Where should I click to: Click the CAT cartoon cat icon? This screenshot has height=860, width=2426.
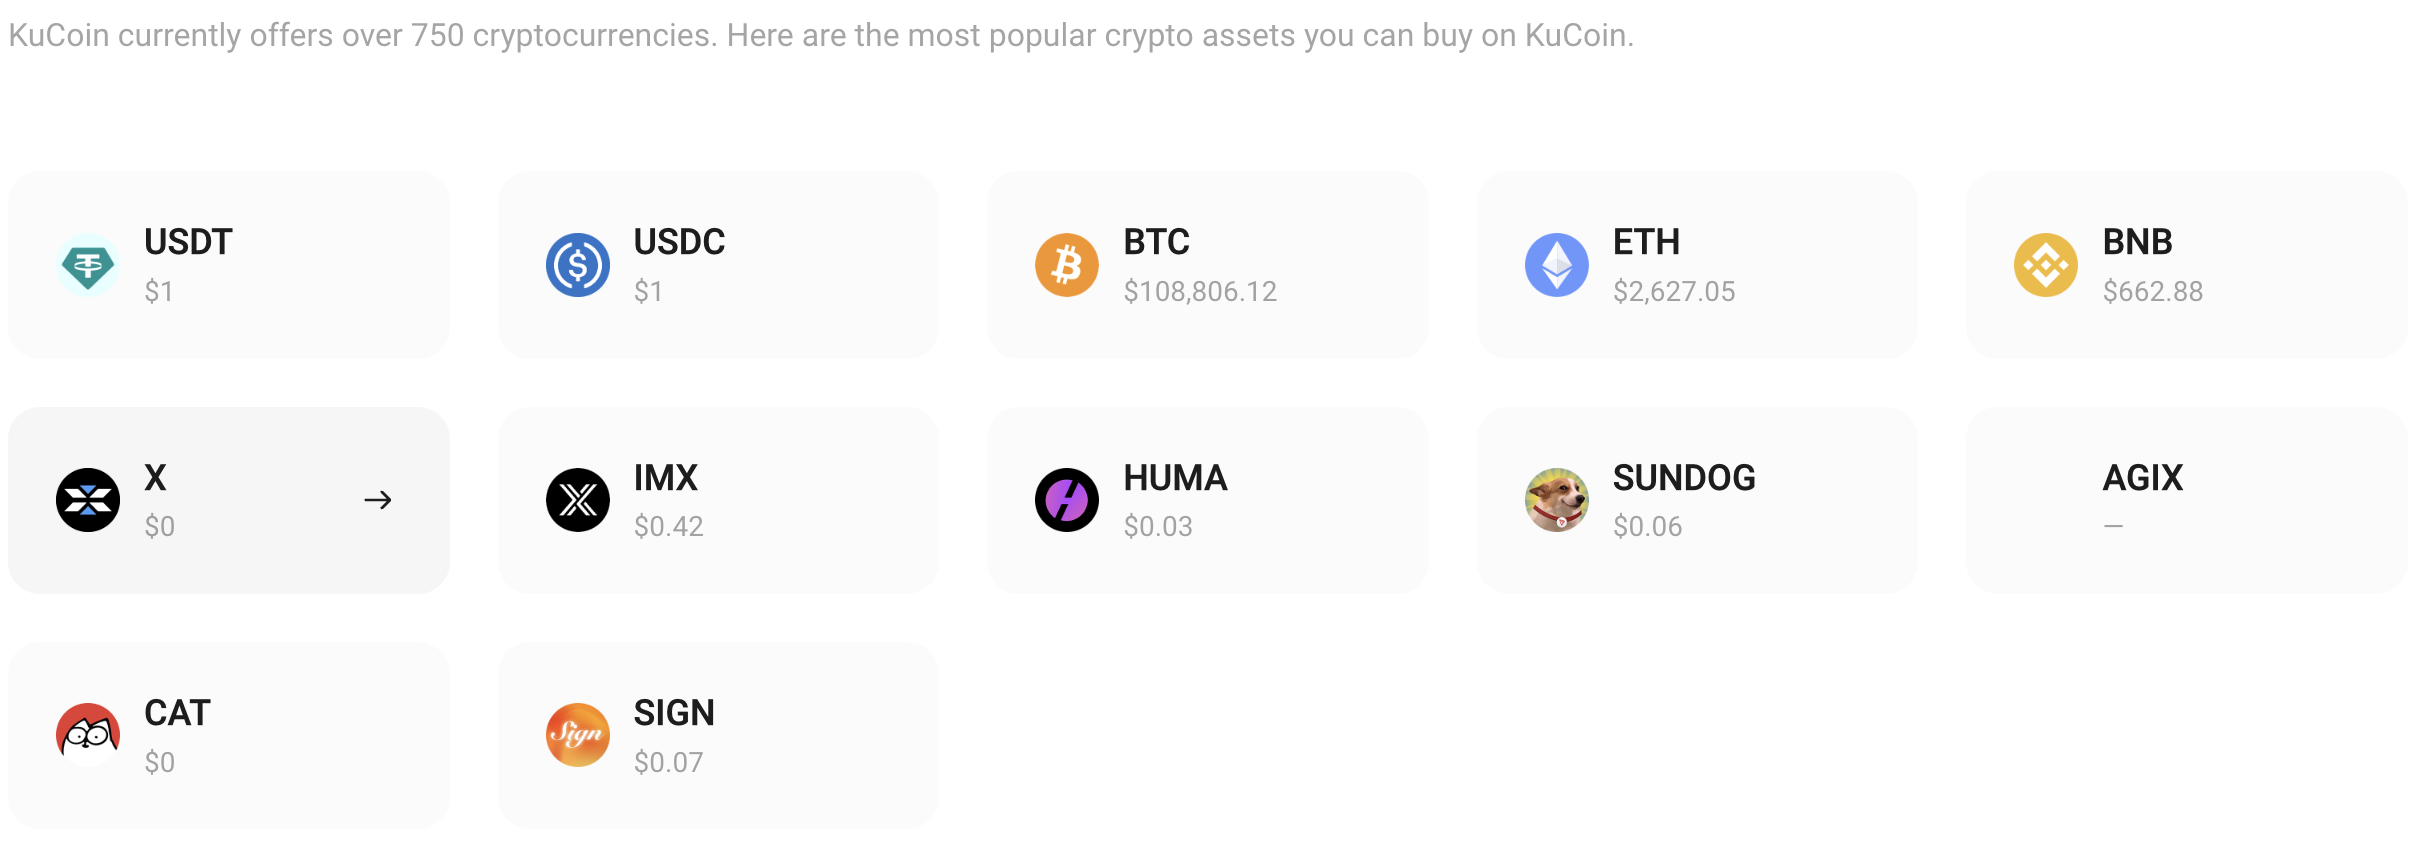click(x=88, y=735)
